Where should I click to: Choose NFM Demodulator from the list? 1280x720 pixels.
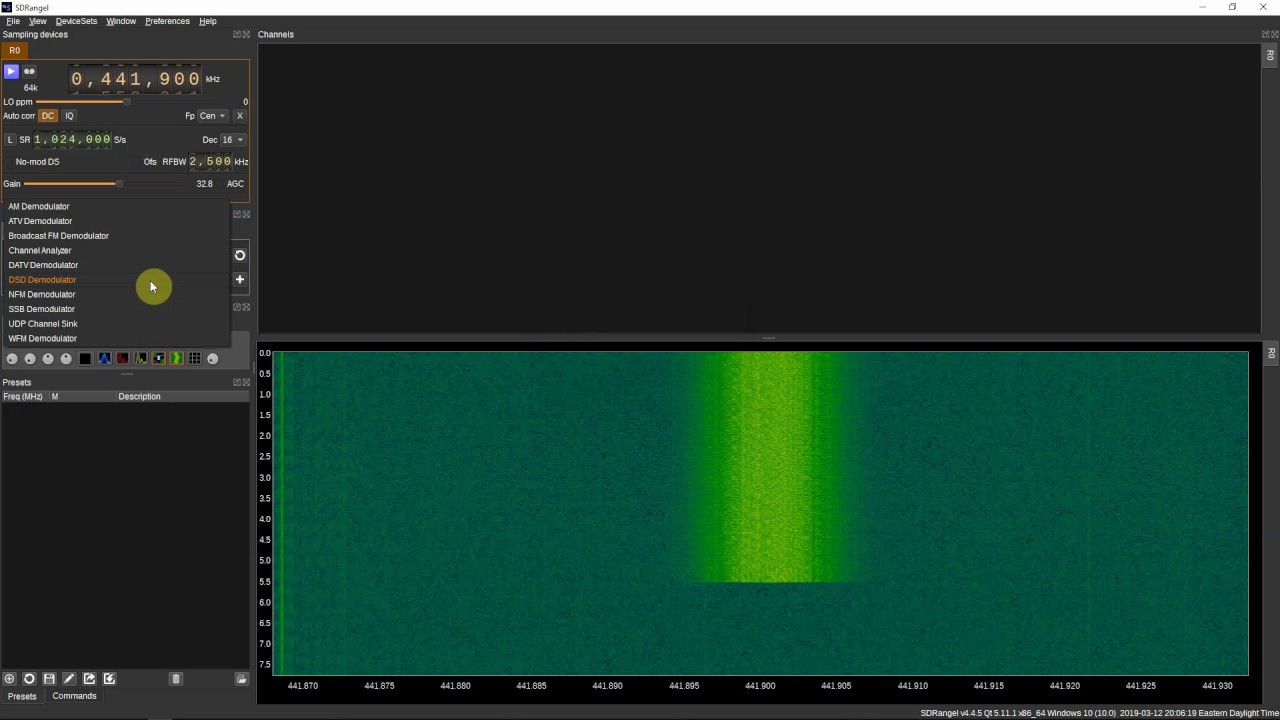pyautogui.click(x=115, y=294)
